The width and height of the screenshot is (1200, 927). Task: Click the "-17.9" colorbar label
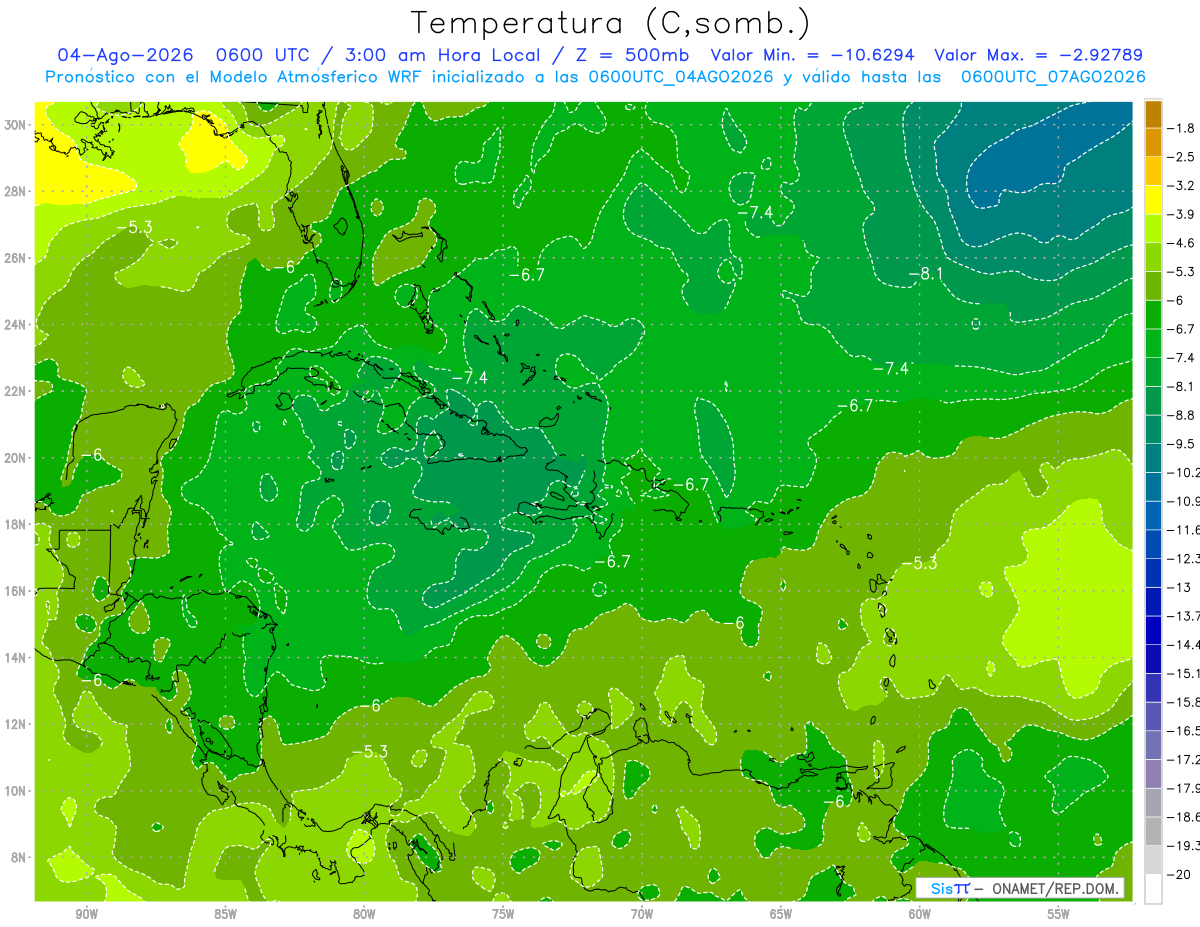[1182, 788]
